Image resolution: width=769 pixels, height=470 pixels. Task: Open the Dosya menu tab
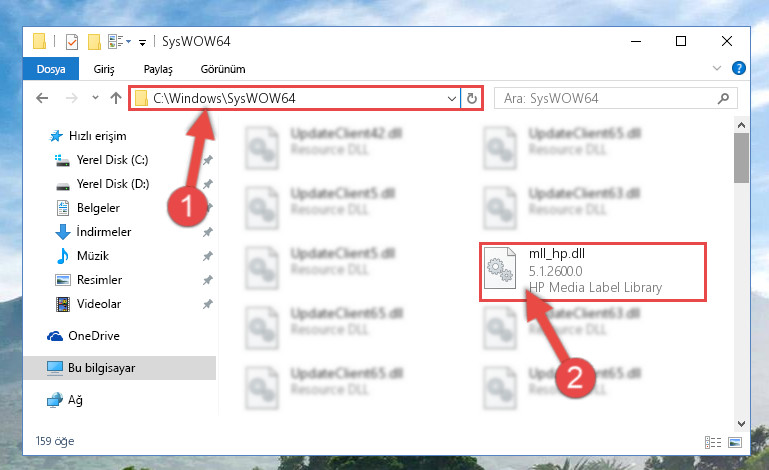click(x=51, y=69)
